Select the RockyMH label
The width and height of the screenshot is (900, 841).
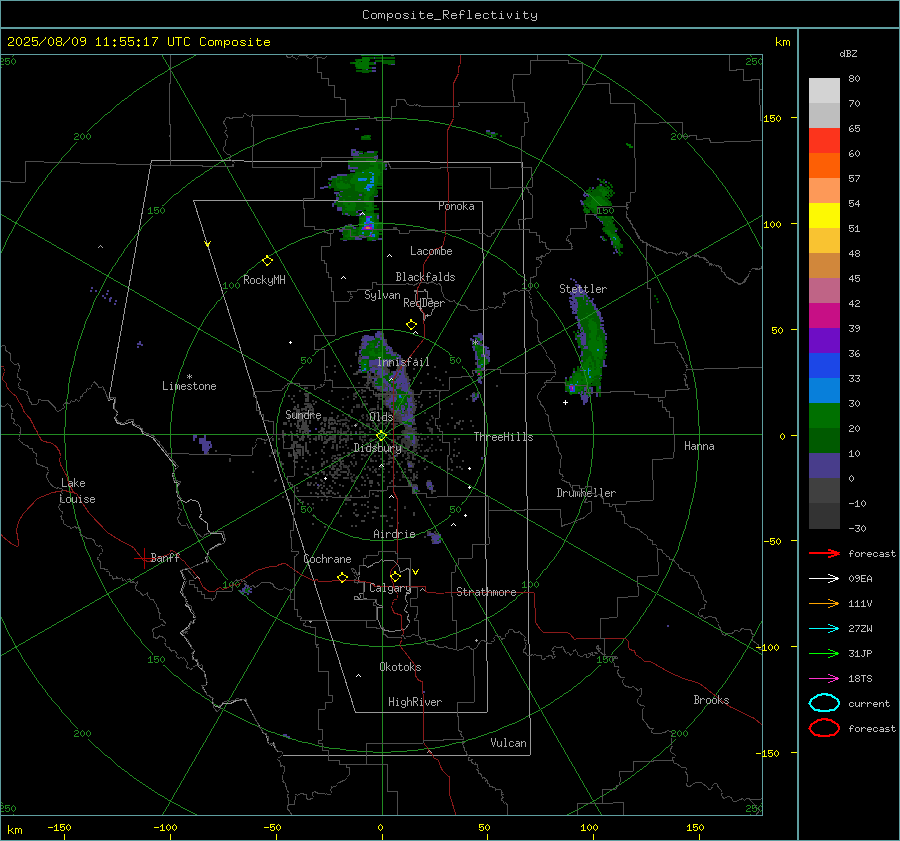pos(264,280)
